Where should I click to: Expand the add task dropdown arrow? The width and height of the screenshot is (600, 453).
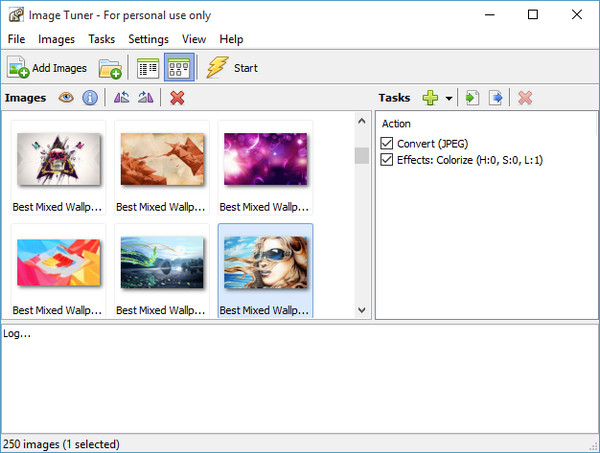coord(449,98)
